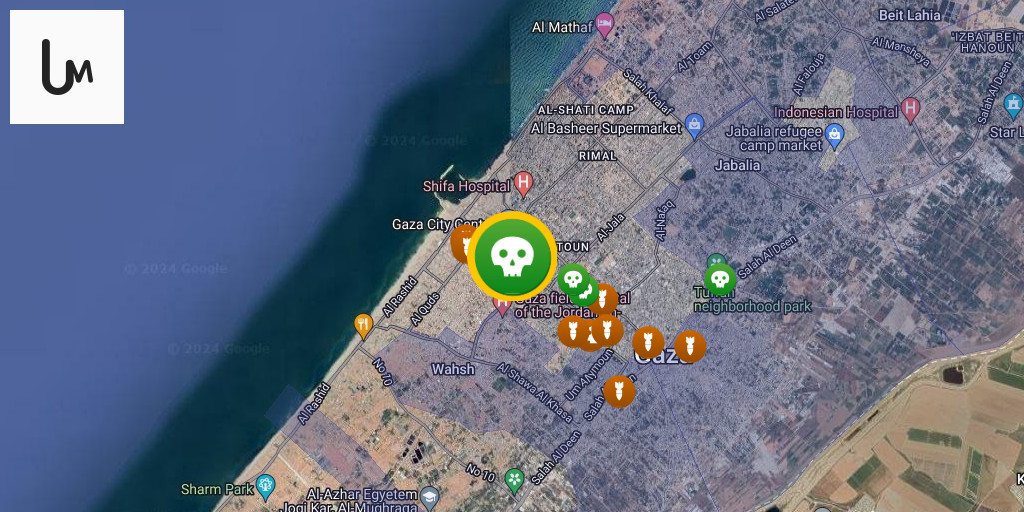Click the Al Basheer Supermarket shopping pin
The image size is (1024, 512).
tap(694, 126)
